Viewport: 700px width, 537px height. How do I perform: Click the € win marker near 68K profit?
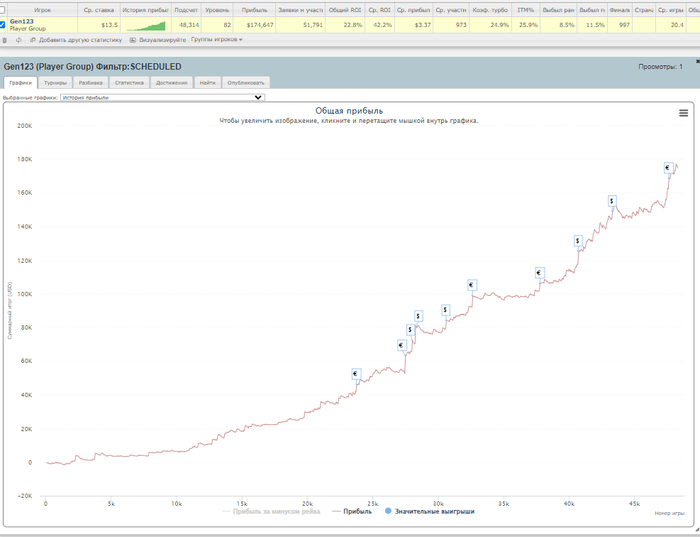pyautogui.click(x=402, y=346)
